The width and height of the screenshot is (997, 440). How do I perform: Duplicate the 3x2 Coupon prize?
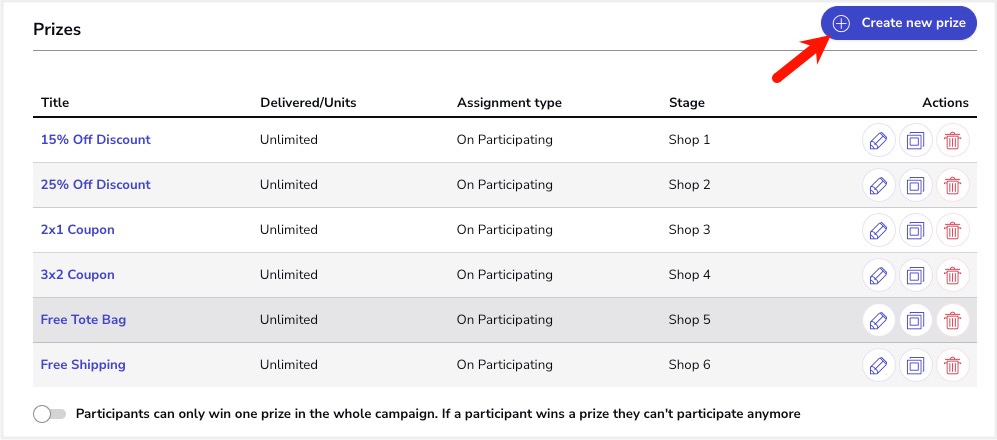click(915, 276)
